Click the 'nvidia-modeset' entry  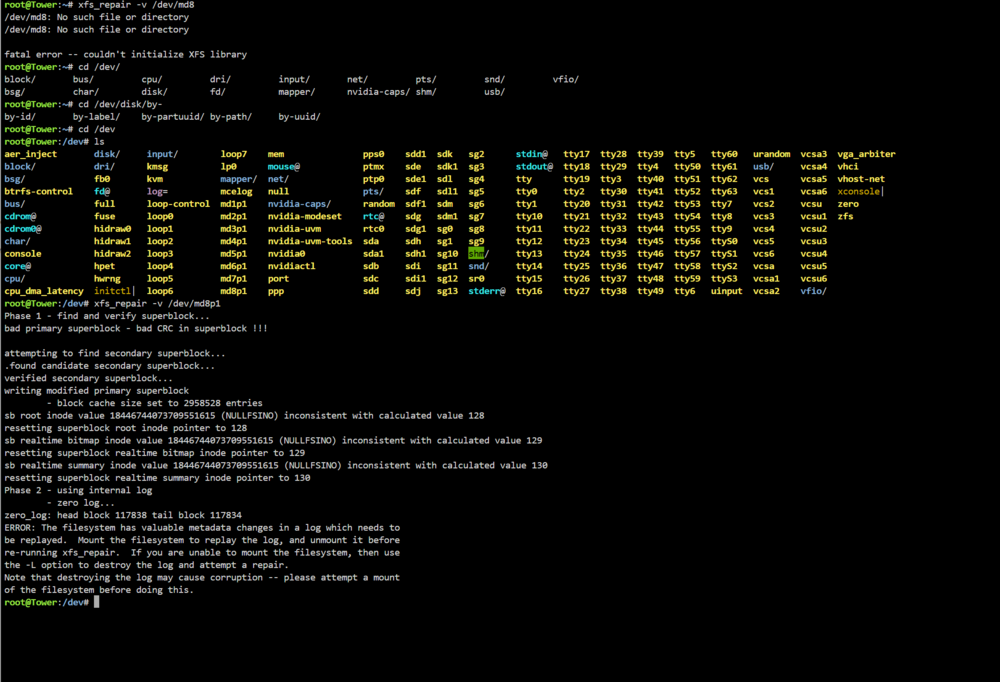tap(304, 216)
